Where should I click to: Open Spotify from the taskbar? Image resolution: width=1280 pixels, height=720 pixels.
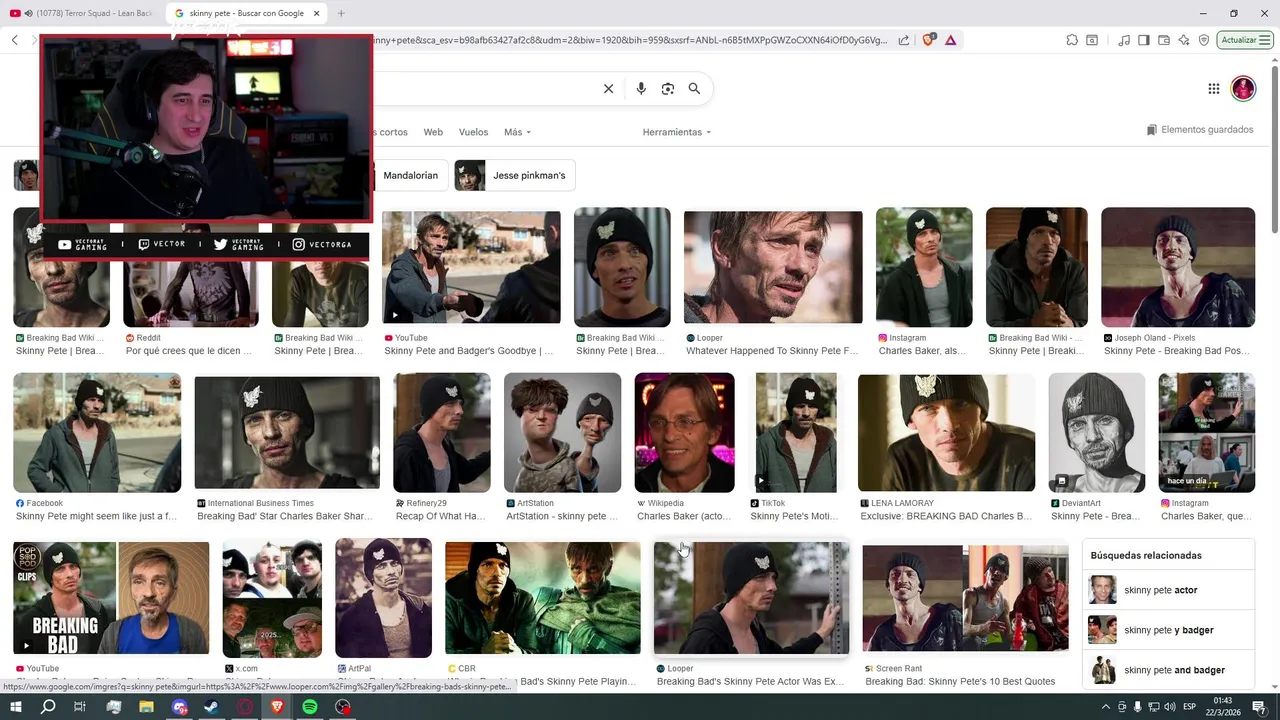pos(310,707)
